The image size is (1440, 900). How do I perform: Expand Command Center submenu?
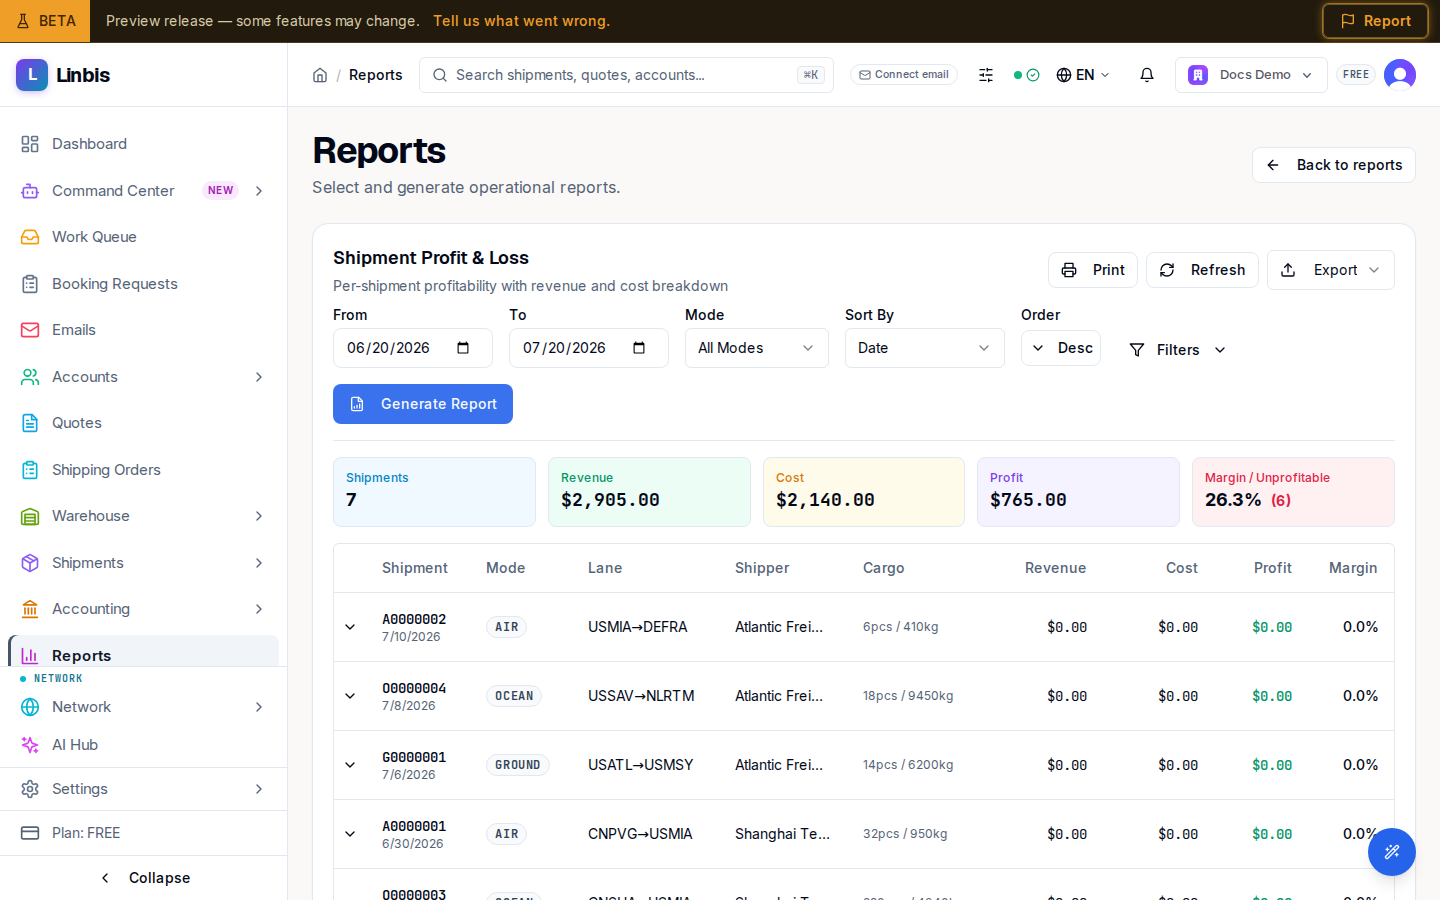pyautogui.click(x=259, y=191)
